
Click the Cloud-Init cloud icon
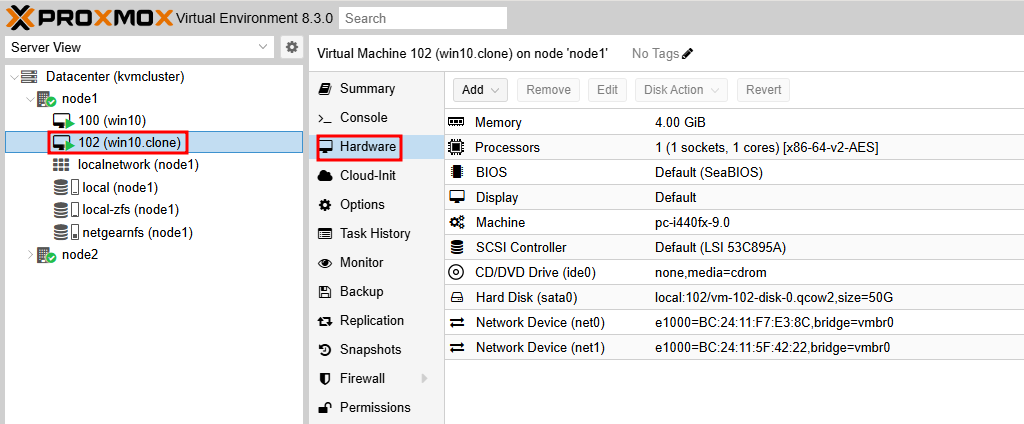(x=325, y=176)
